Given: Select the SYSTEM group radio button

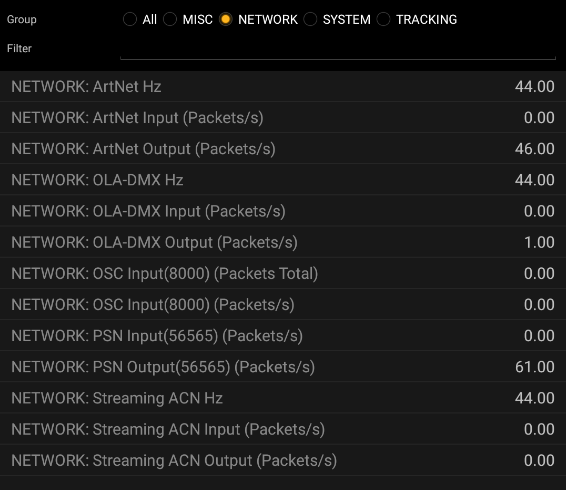Looking at the screenshot, I should click(x=310, y=19).
